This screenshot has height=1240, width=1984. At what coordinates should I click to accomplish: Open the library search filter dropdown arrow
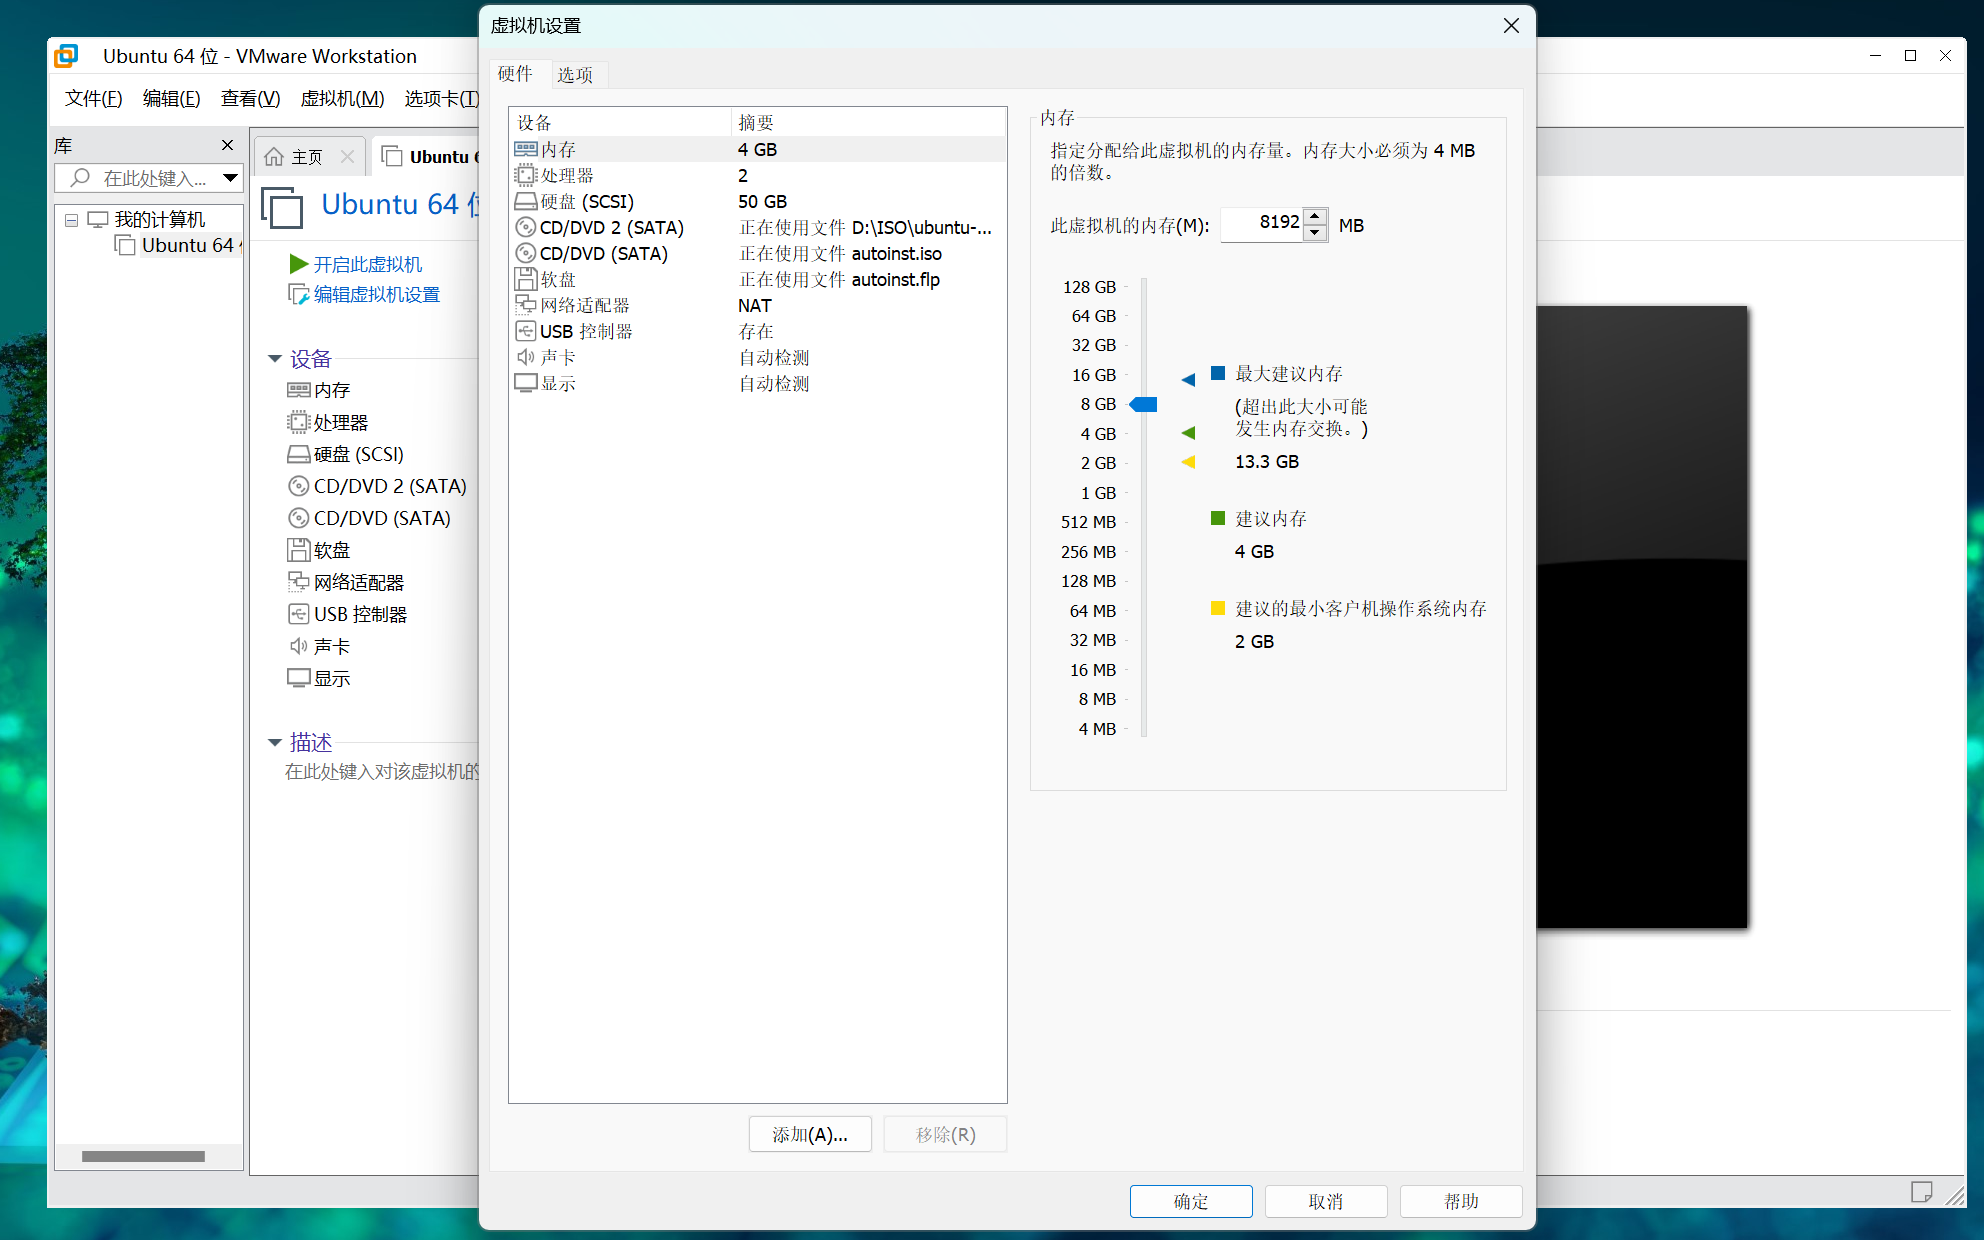(230, 178)
